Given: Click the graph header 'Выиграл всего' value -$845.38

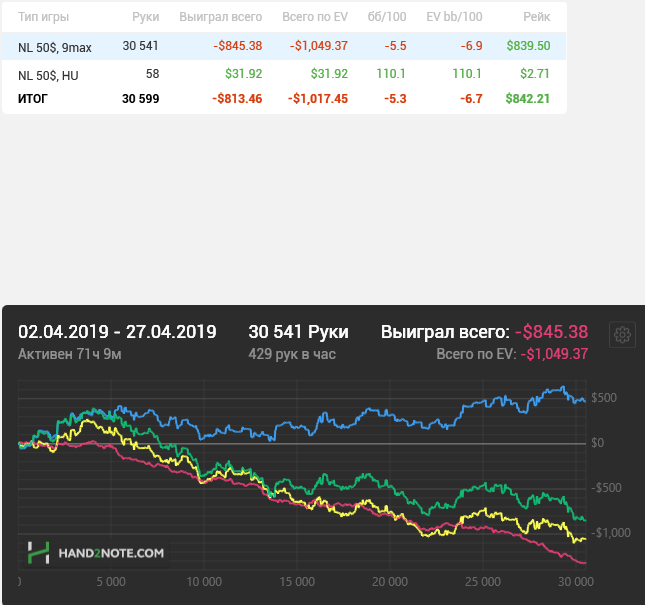Looking at the screenshot, I should coord(552,332).
